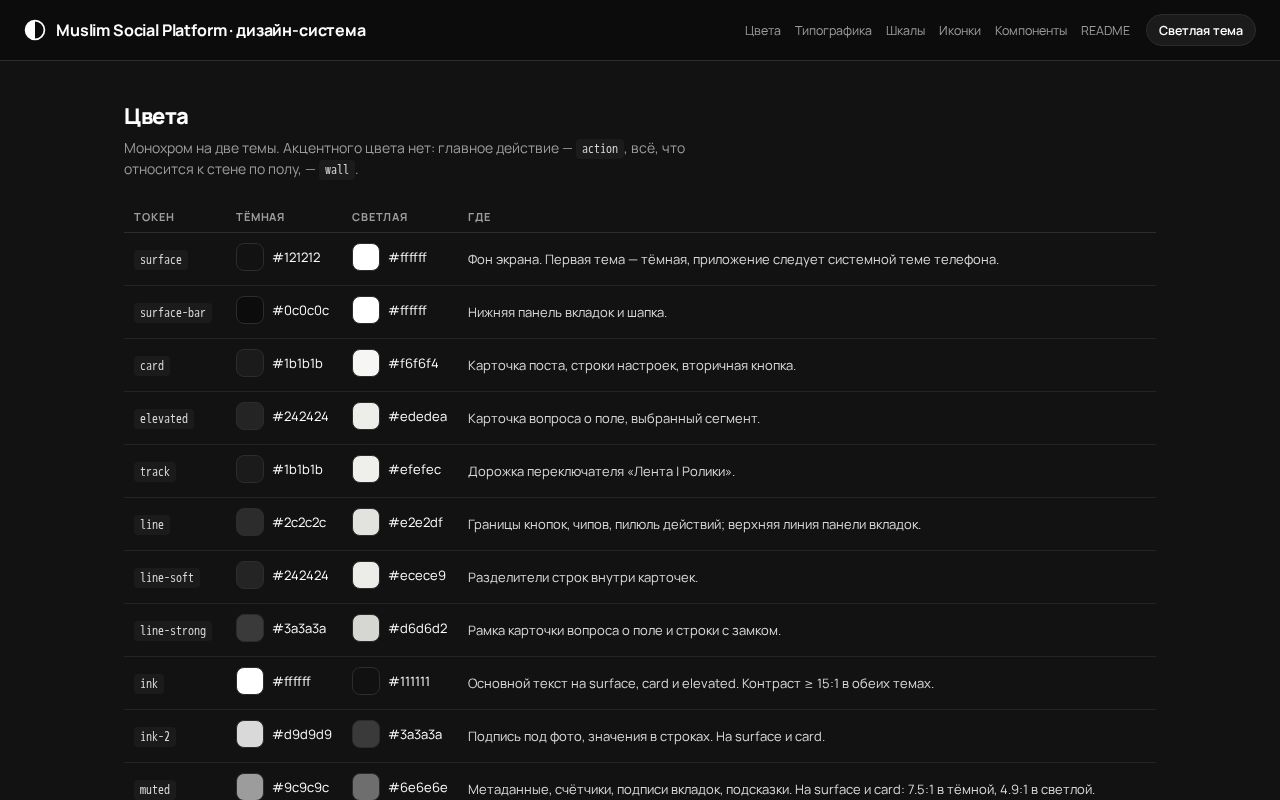Click the «surface-bar» token name

click(x=173, y=313)
